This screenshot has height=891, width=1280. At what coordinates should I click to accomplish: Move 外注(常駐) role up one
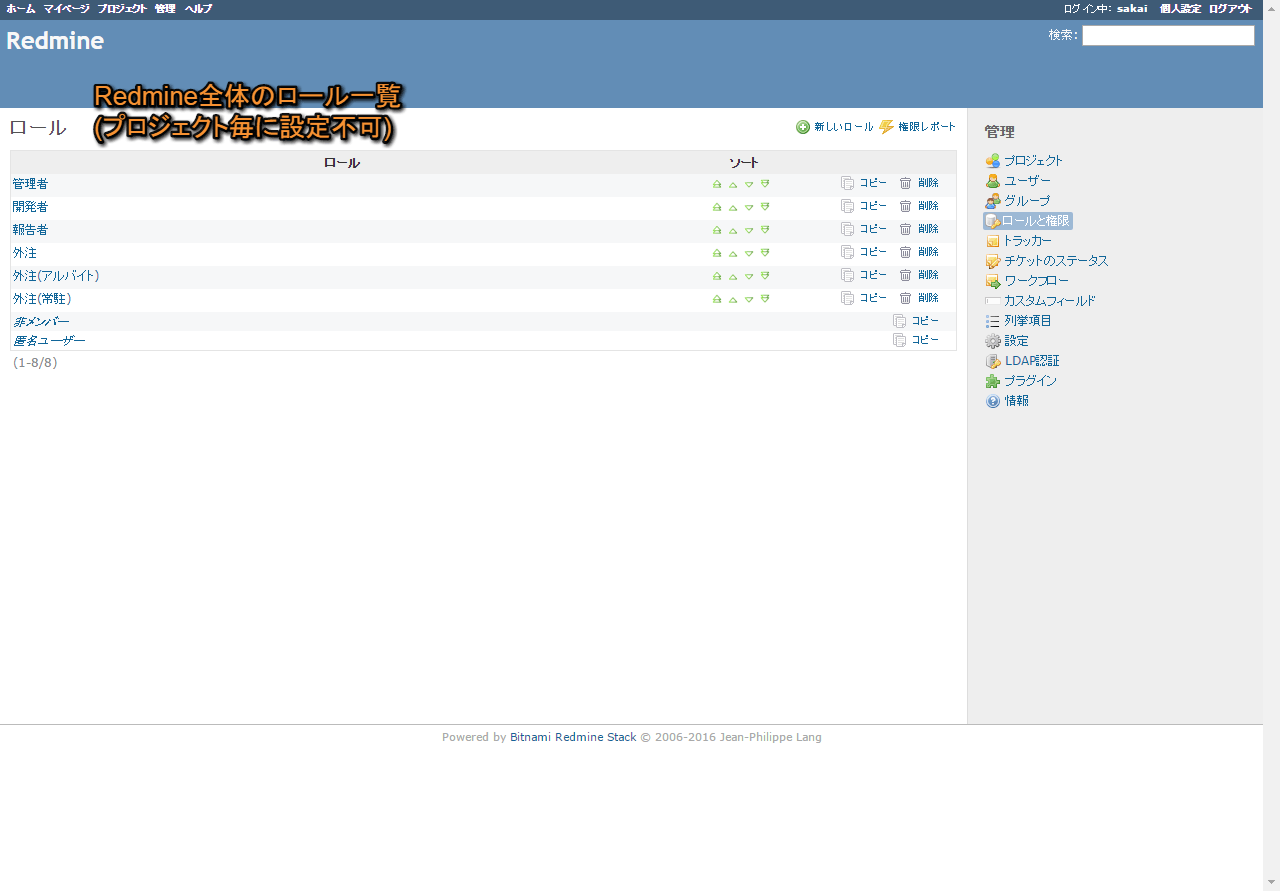coord(733,299)
